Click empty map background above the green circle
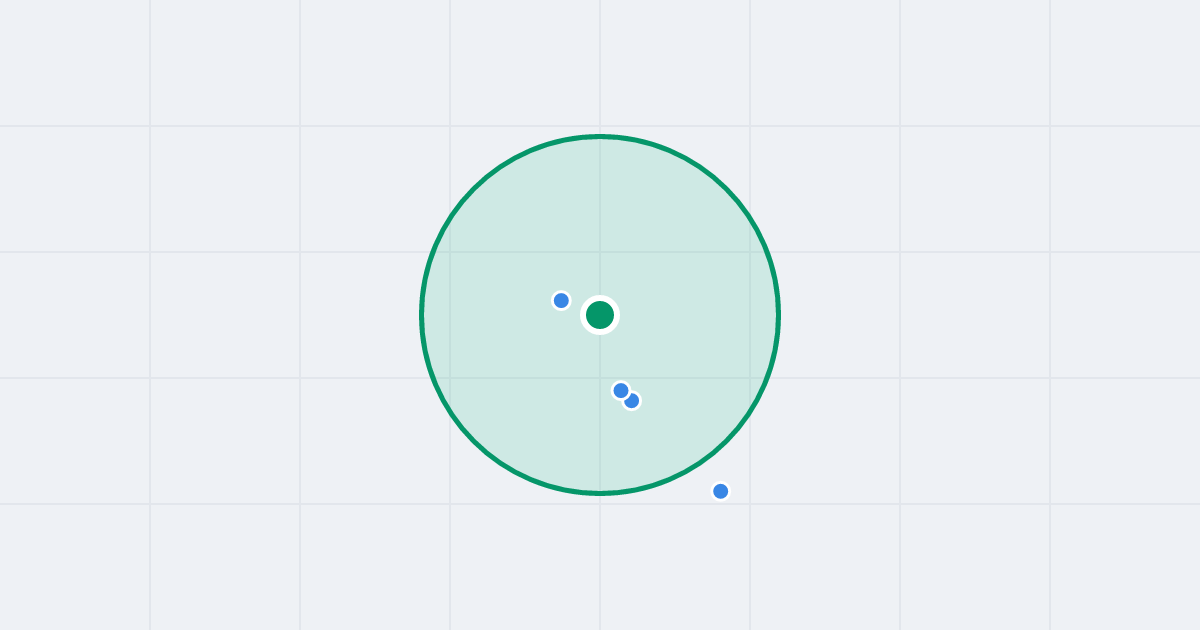The image size is (1200, 630). (x=600, y=65)
